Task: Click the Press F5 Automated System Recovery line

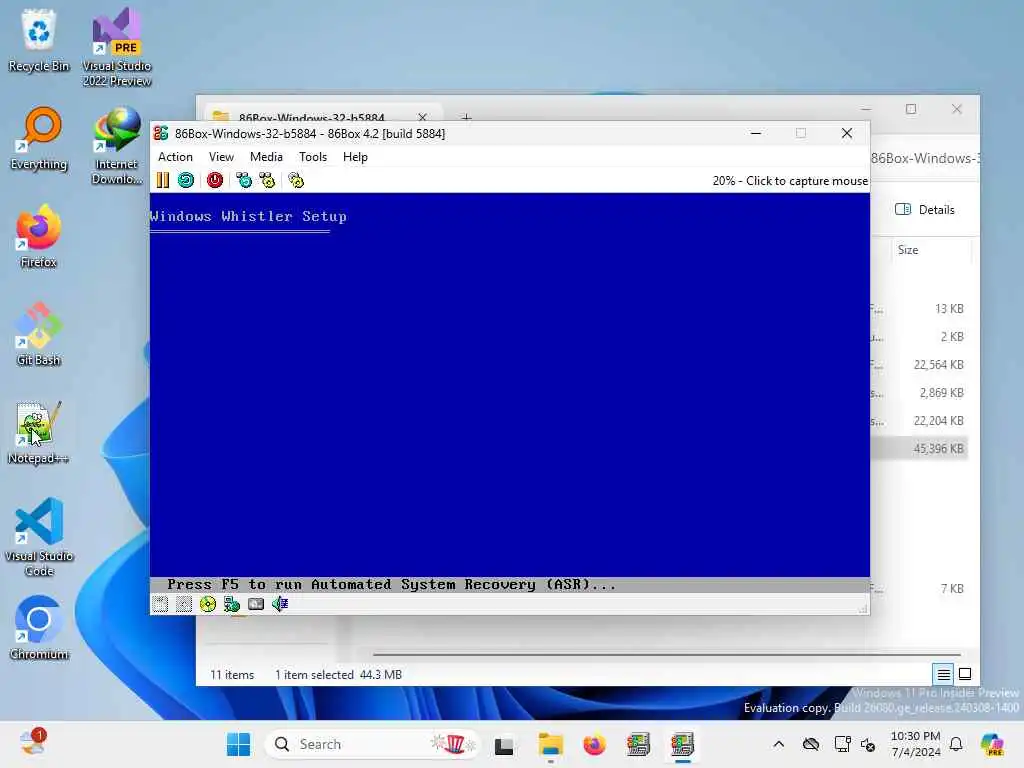Action: pos(391,584)
